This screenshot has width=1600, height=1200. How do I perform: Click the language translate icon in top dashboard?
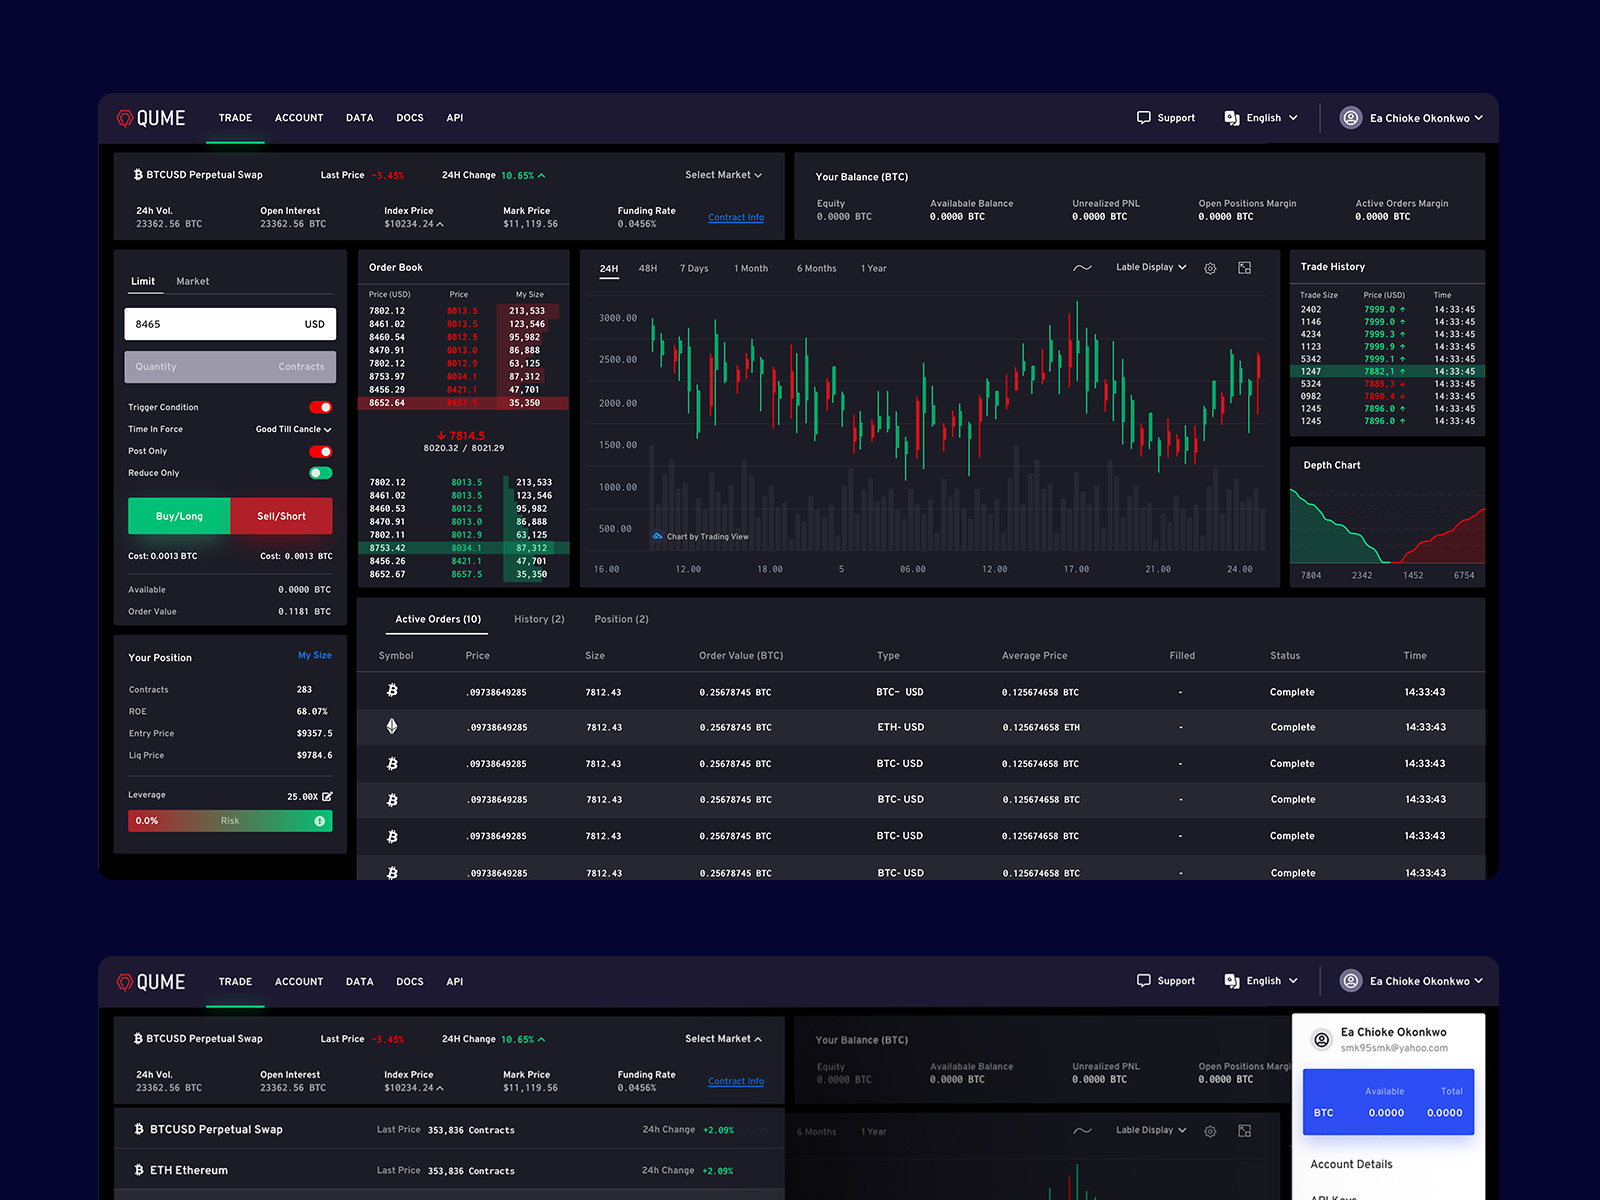(1232, 118)
